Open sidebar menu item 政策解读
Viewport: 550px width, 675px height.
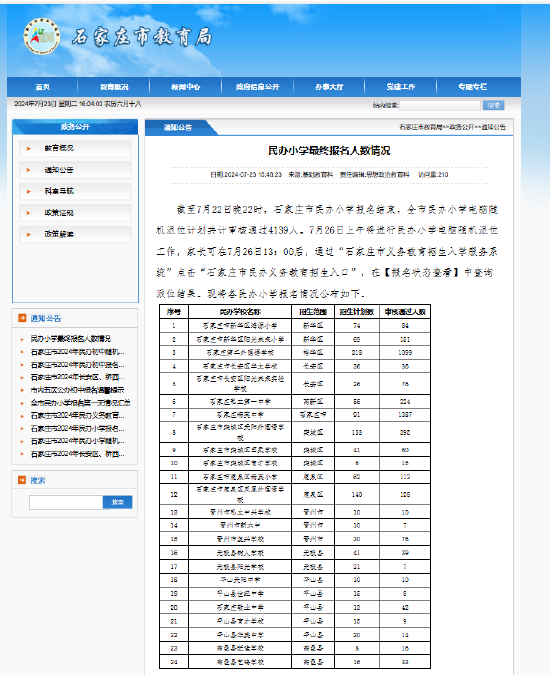tap(75, 234)
